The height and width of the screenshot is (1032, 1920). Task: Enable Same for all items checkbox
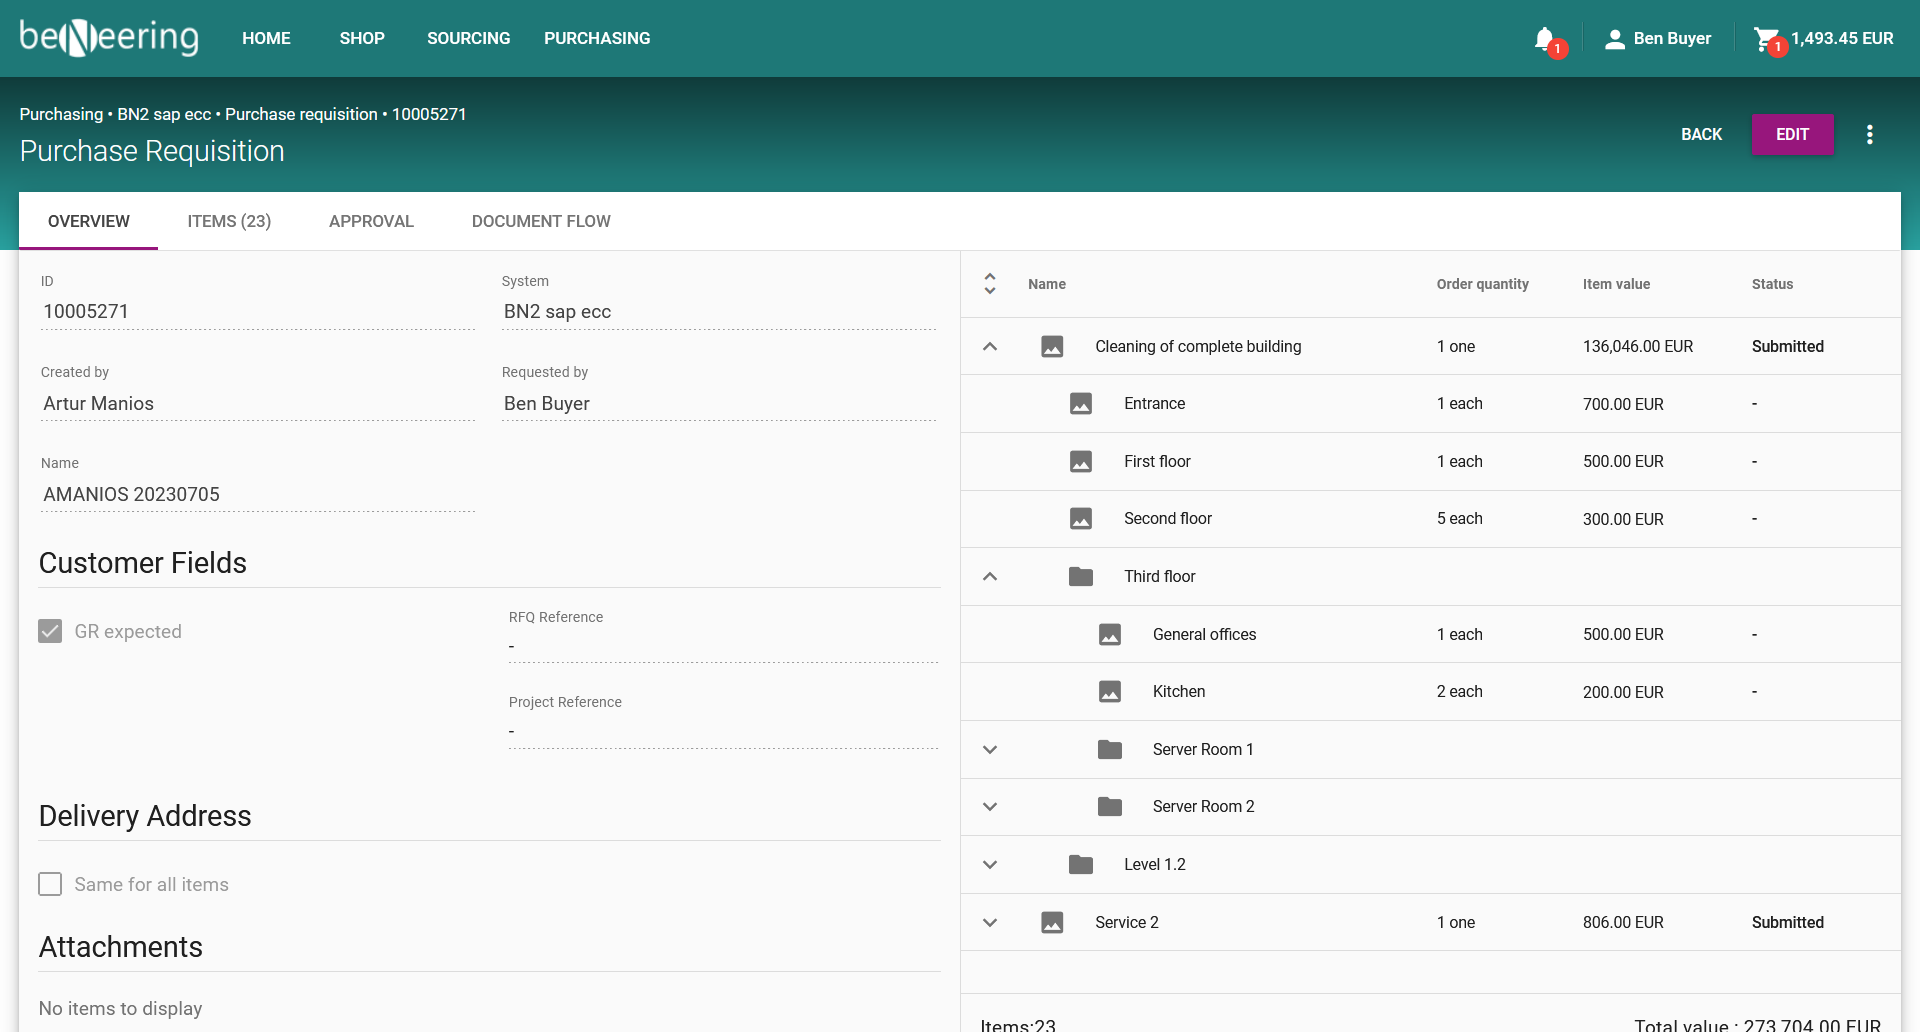point(50,884)
